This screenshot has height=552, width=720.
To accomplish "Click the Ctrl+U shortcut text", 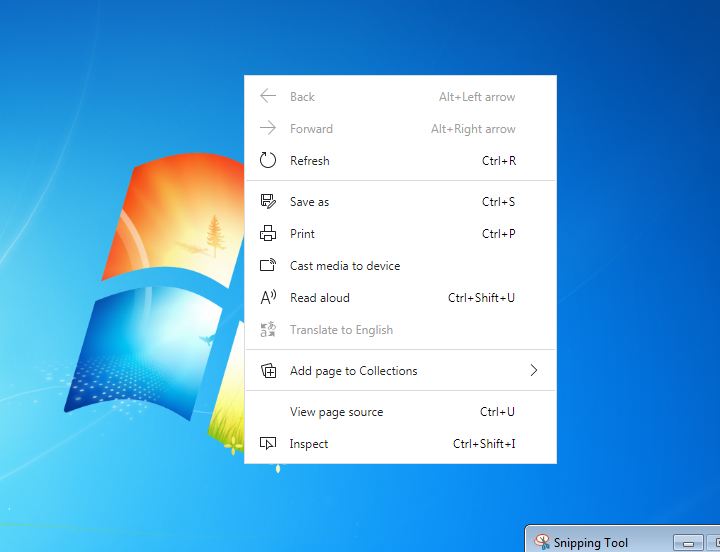I will (497, 412).
